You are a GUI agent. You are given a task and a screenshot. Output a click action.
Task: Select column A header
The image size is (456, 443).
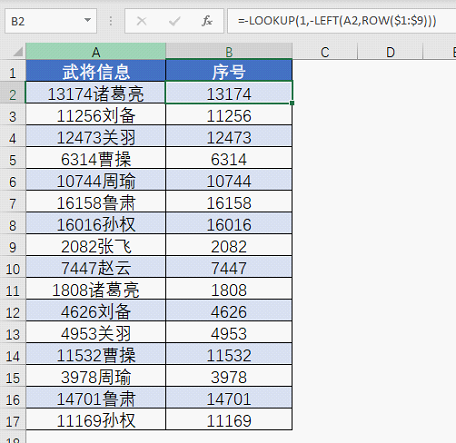[96, 52]
